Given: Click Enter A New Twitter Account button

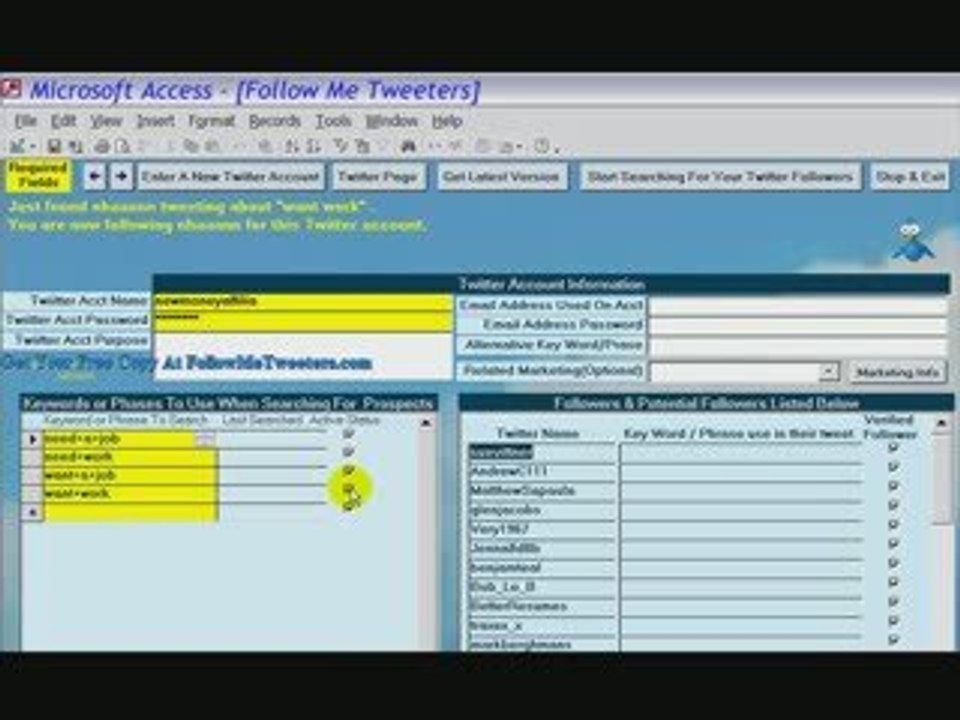Looking at the screenshot, I should [231, 177].
